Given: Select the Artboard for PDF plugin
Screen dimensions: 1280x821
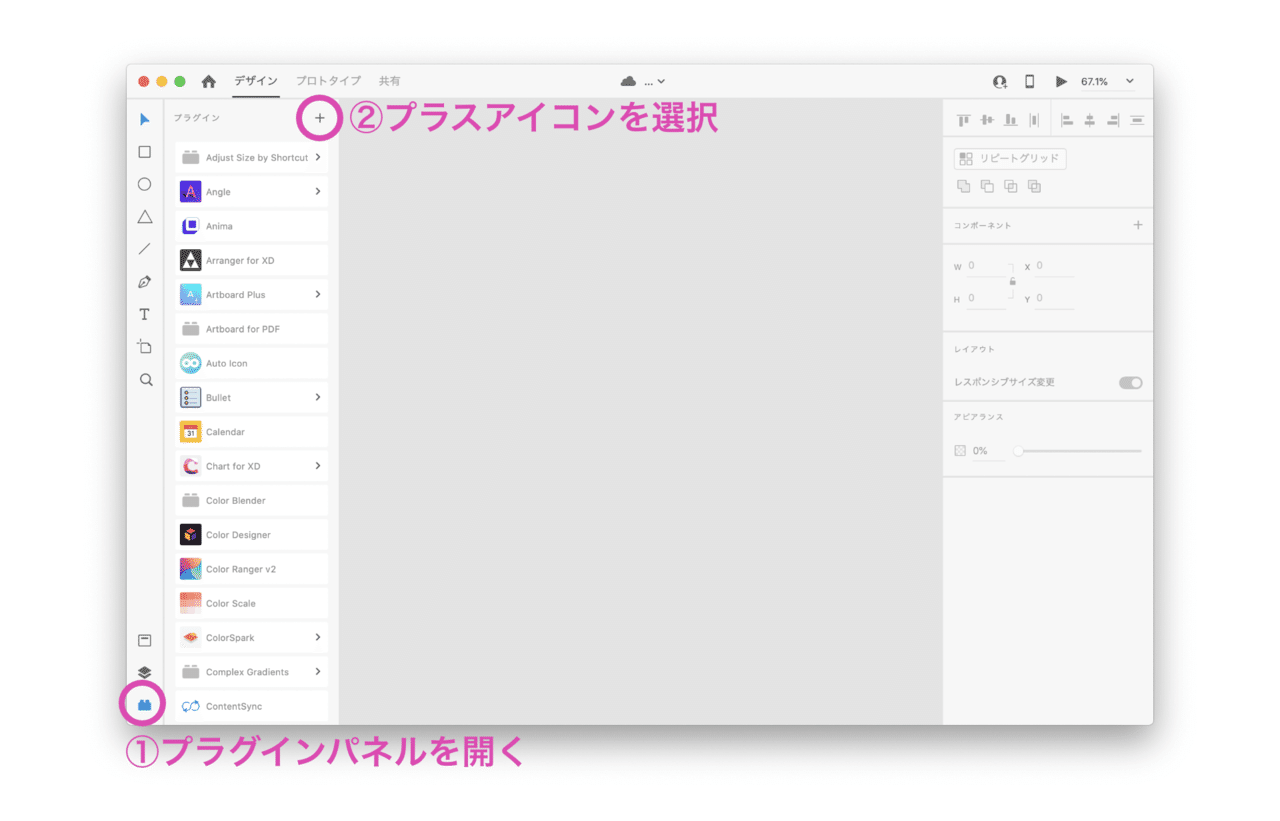Looking at the screenshot, I should 252,329.
